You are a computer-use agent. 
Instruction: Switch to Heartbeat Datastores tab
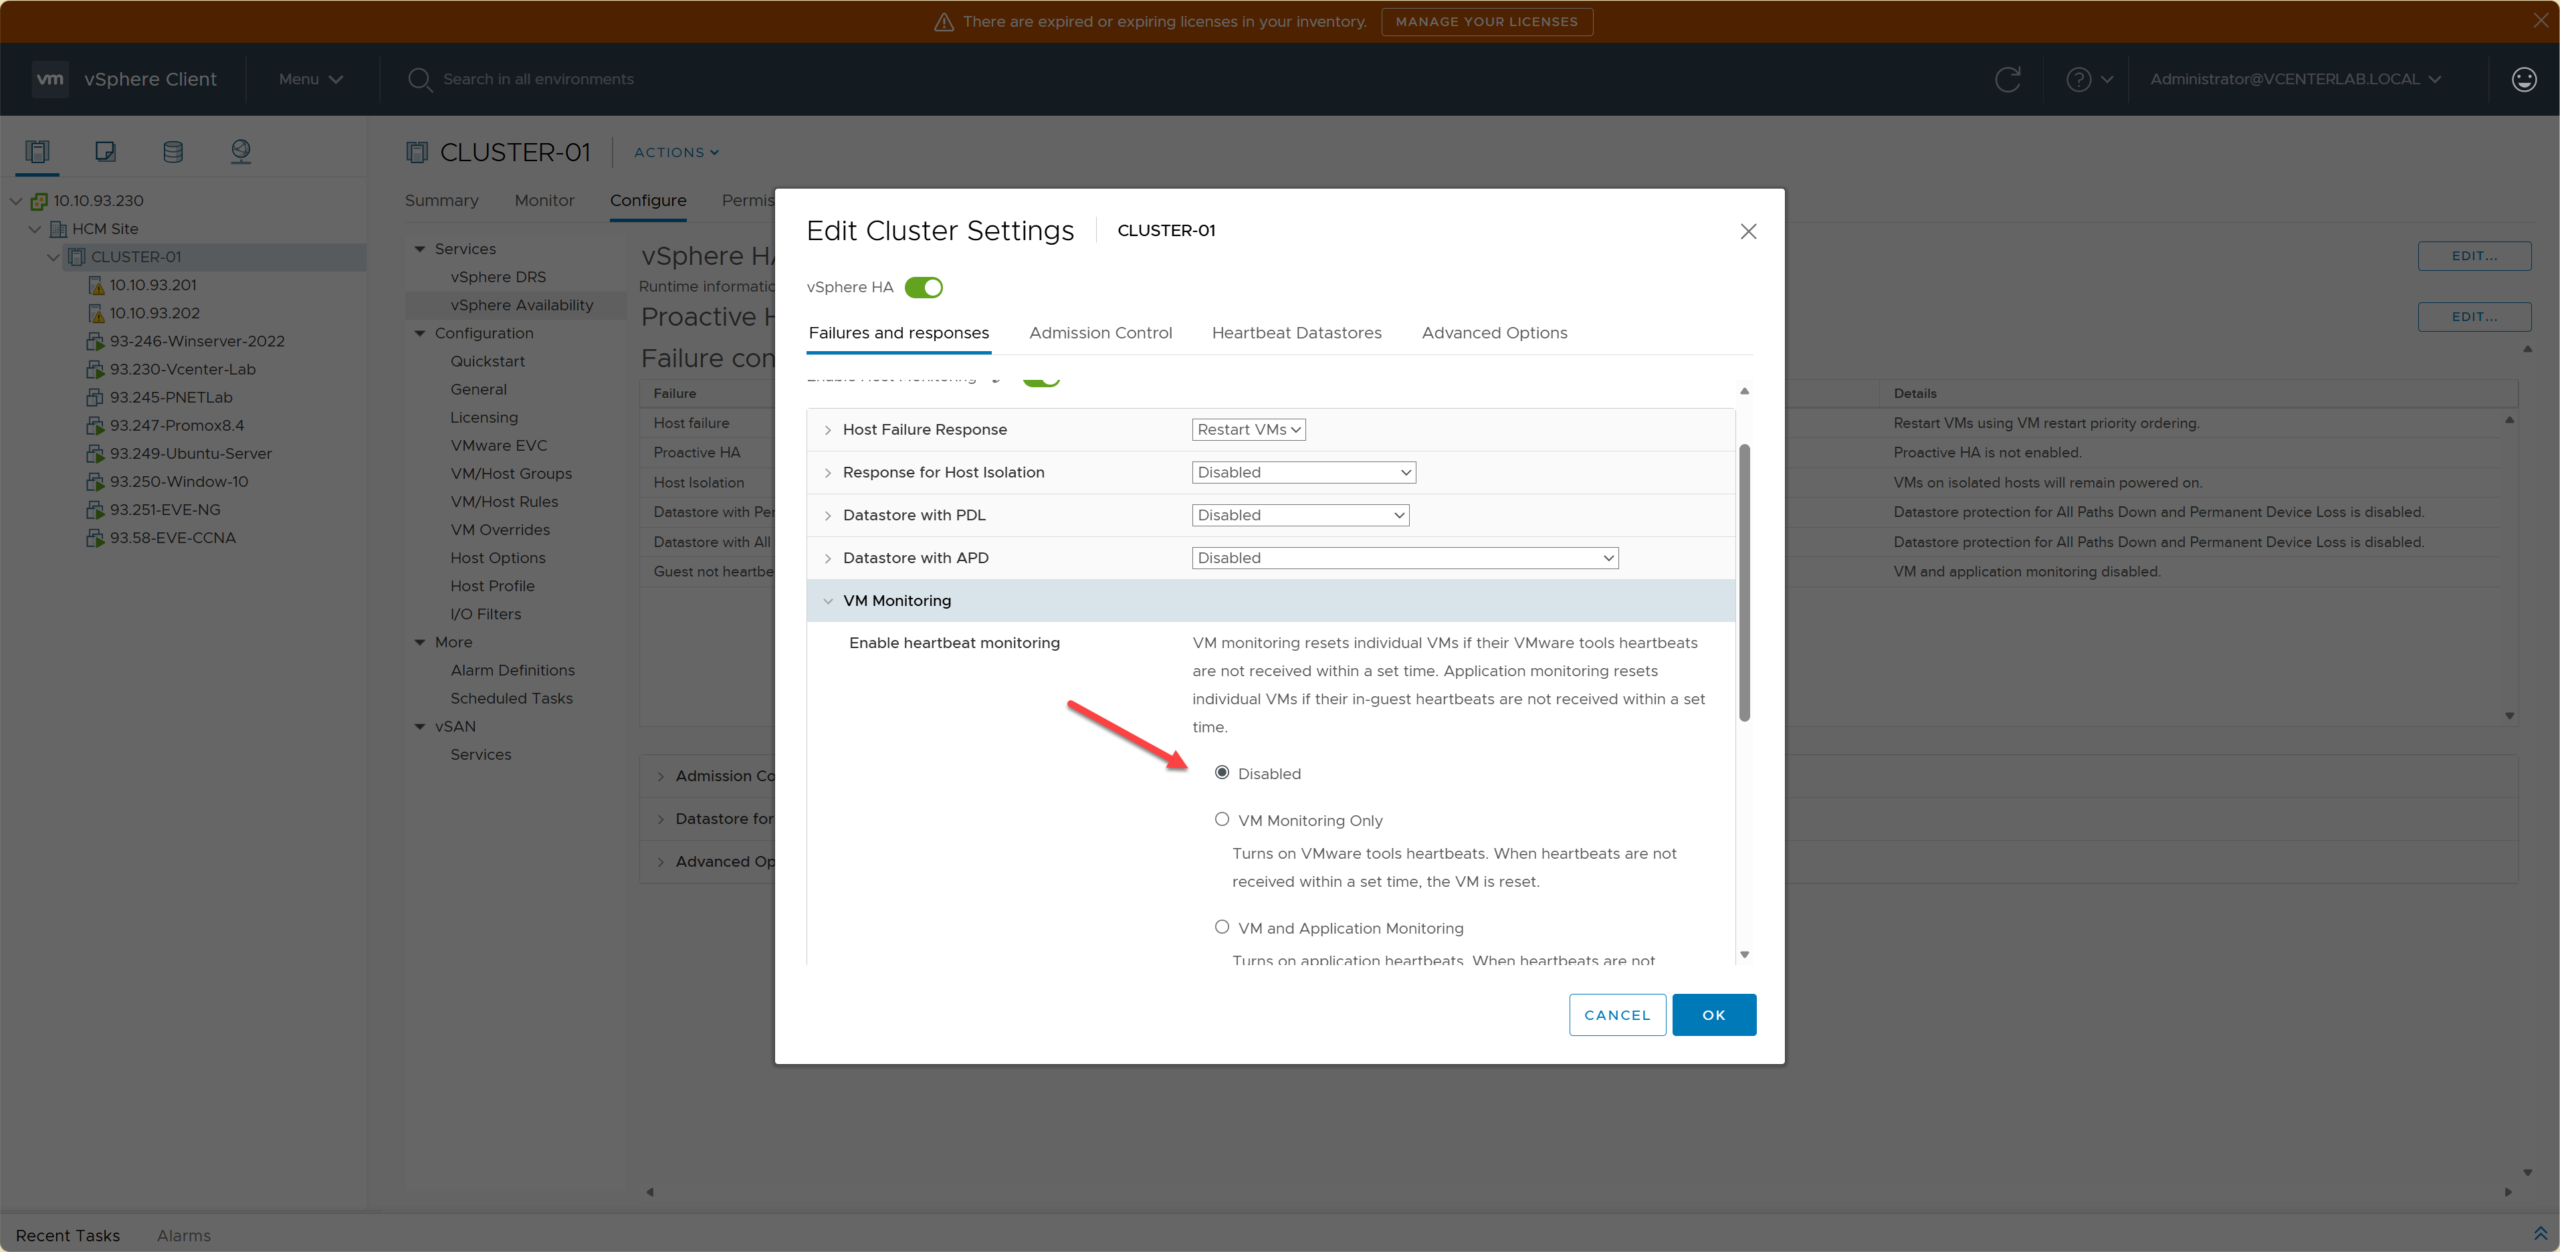[1296, 333]
